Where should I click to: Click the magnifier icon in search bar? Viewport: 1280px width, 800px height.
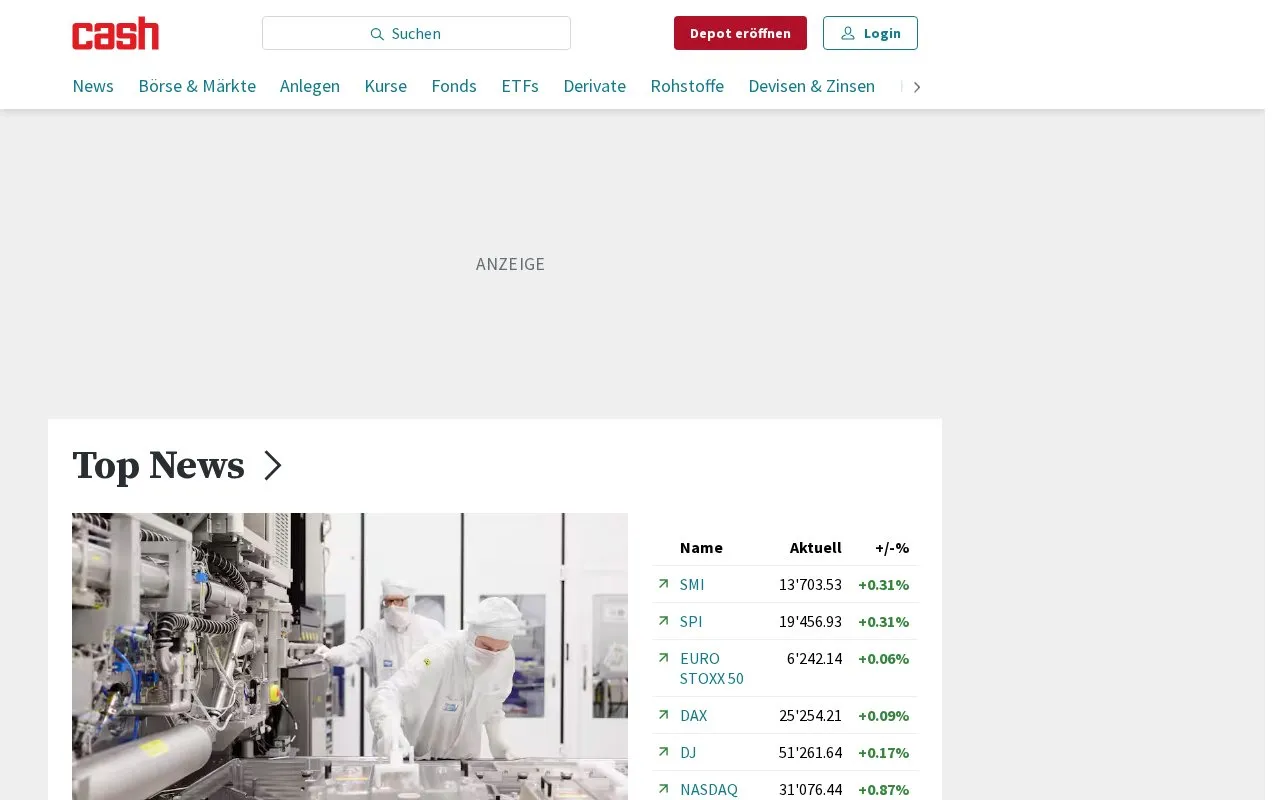[x=377, y=34]
